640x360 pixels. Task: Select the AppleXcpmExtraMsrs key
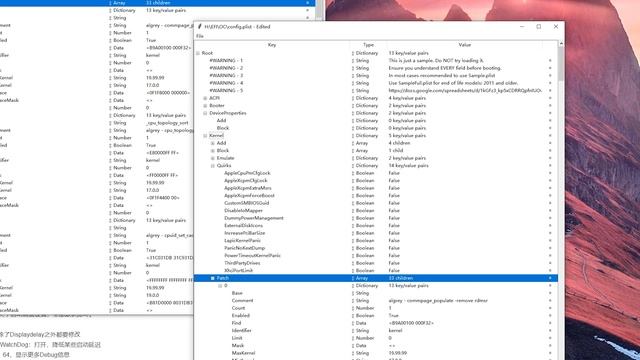pos(248,188)
